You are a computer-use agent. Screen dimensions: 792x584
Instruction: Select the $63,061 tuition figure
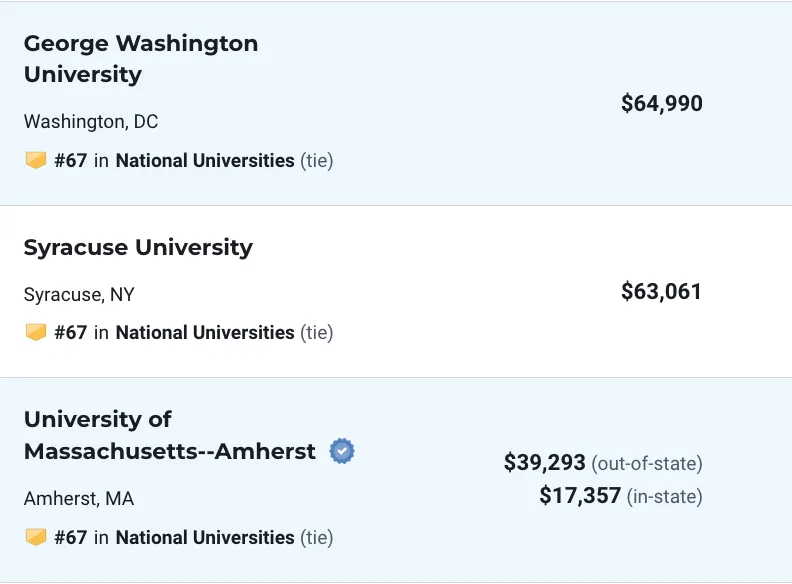coord(661,291)
